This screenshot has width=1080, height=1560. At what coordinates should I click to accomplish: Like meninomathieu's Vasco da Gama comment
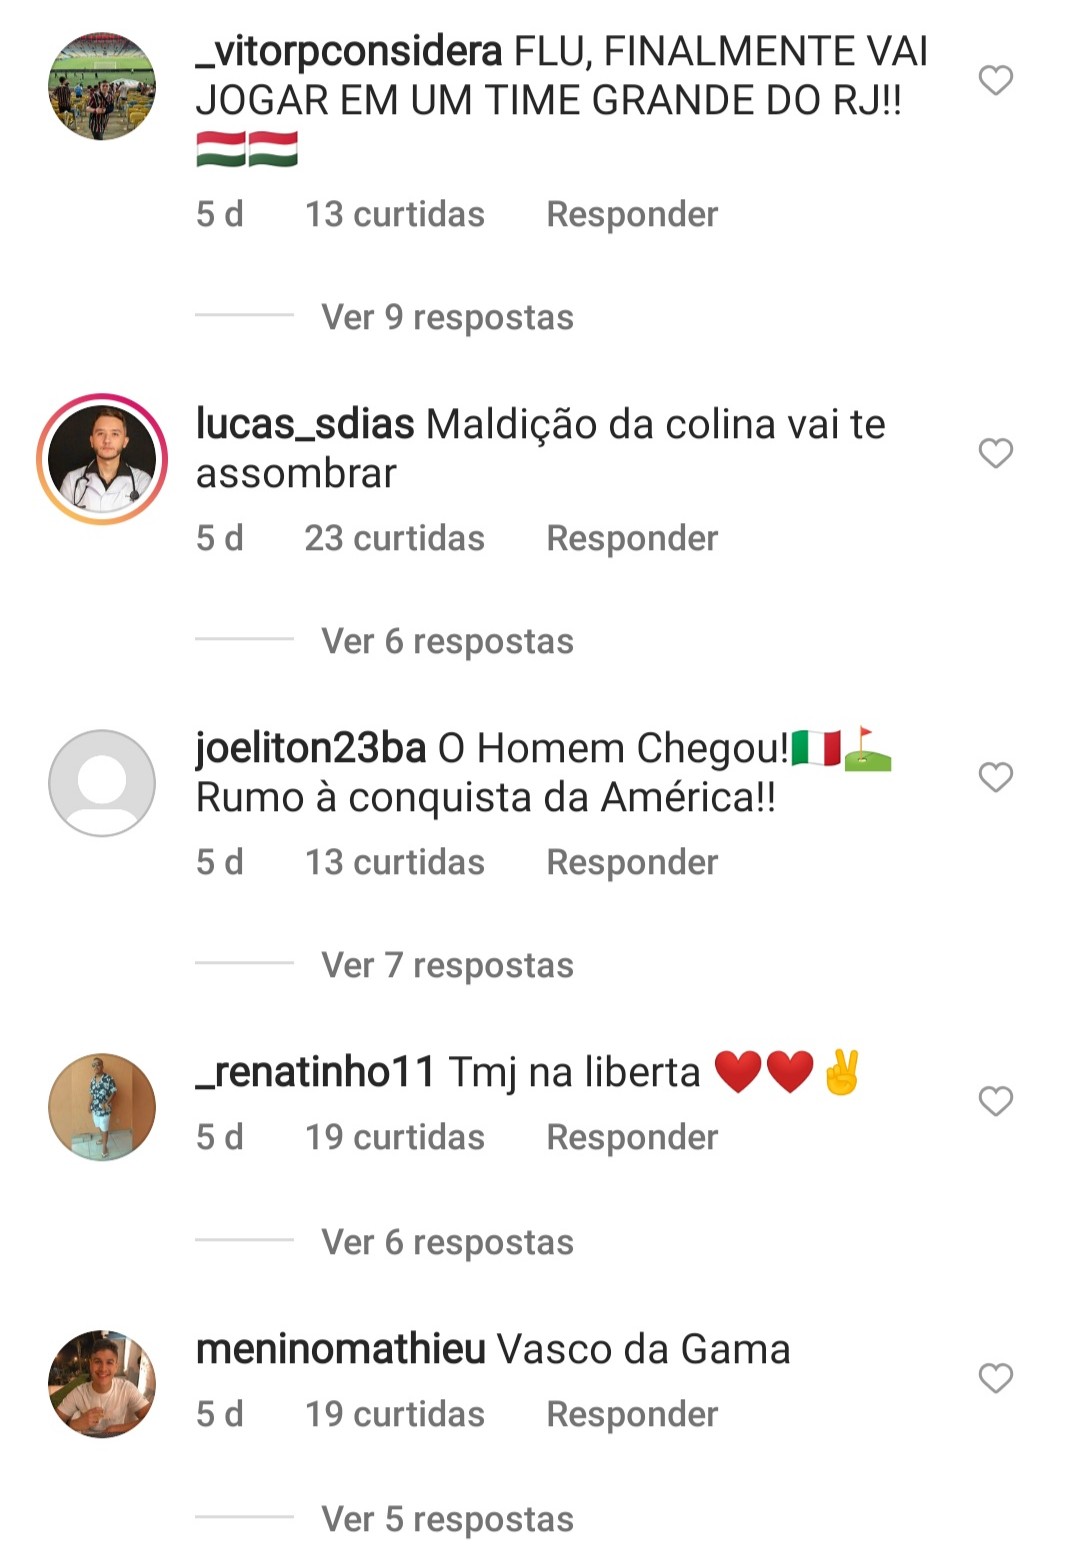[995, 1378]
